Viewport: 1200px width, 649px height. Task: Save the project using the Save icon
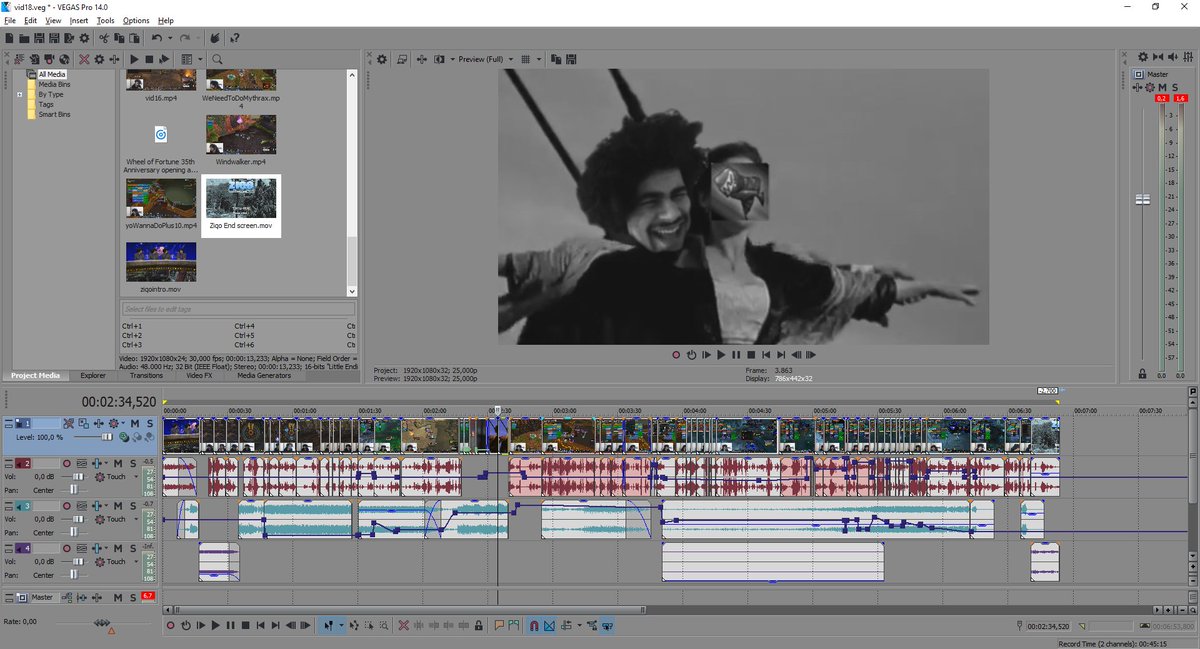tap(39, 38)
